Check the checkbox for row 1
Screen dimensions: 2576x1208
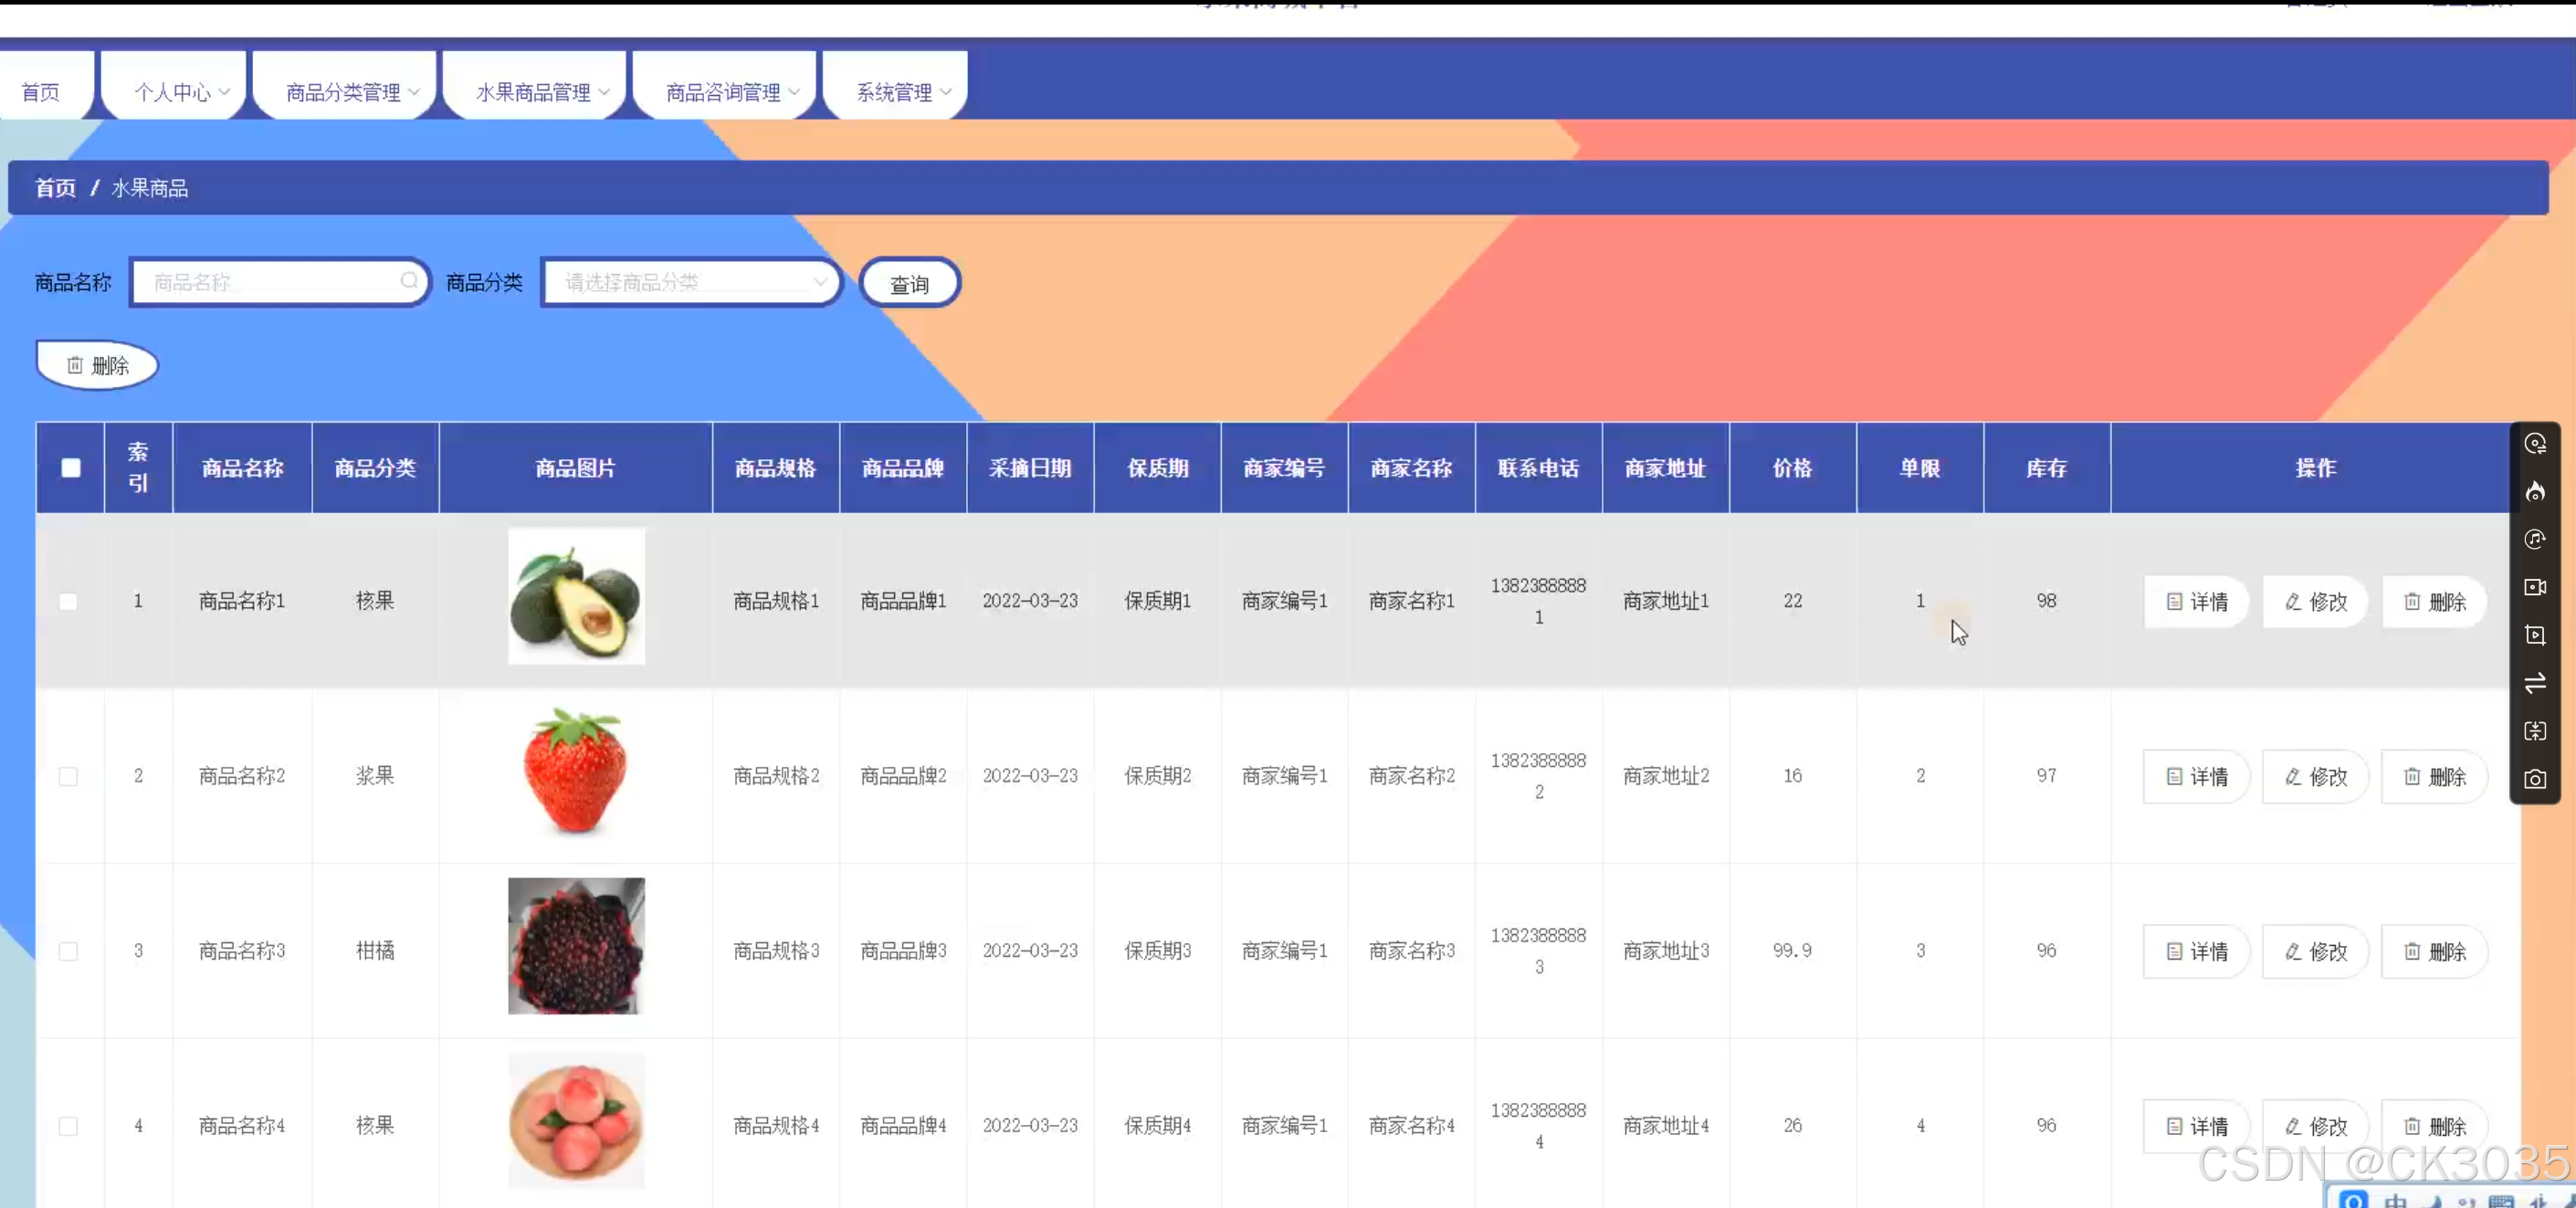pyautogui.click(x=68, y=601)
